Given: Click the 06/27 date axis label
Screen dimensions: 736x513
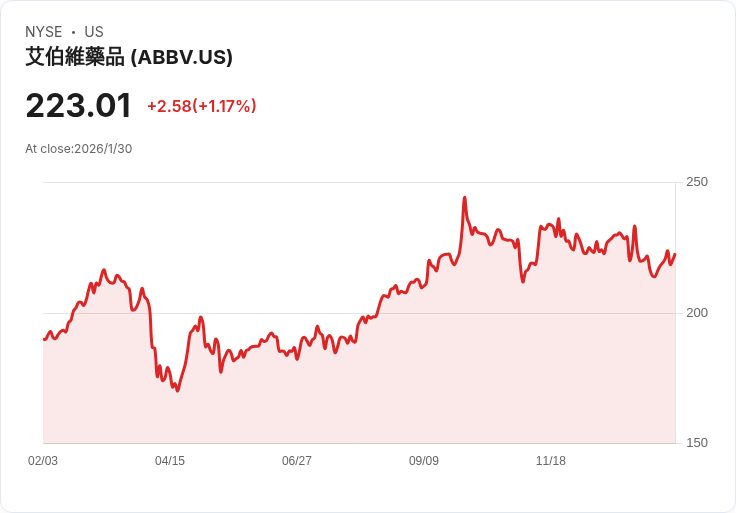Looking at the screenshot, I should [x=297, y=461].
